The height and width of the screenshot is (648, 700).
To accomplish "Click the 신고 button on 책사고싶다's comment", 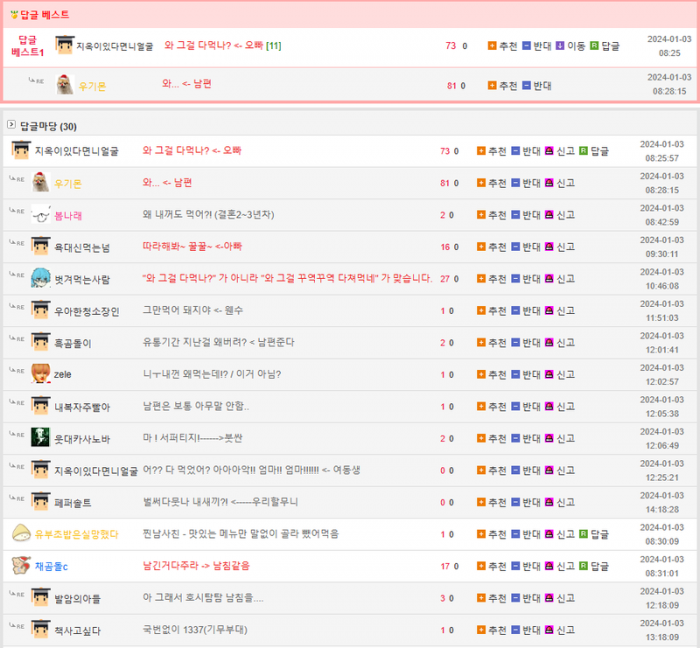I will pyautogui.click(x=549, y=630).
